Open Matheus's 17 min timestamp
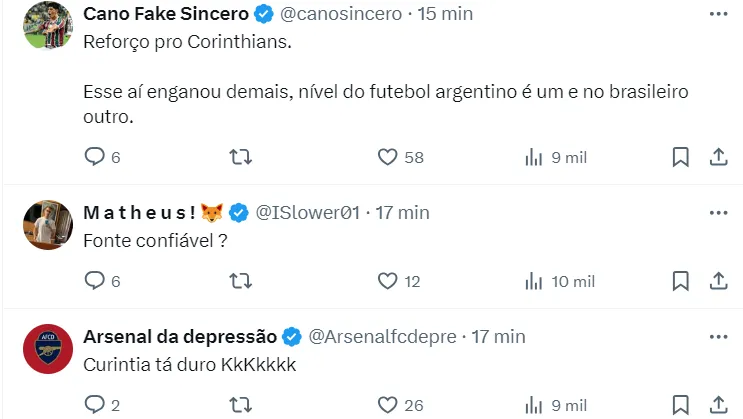 pos(402,212)
